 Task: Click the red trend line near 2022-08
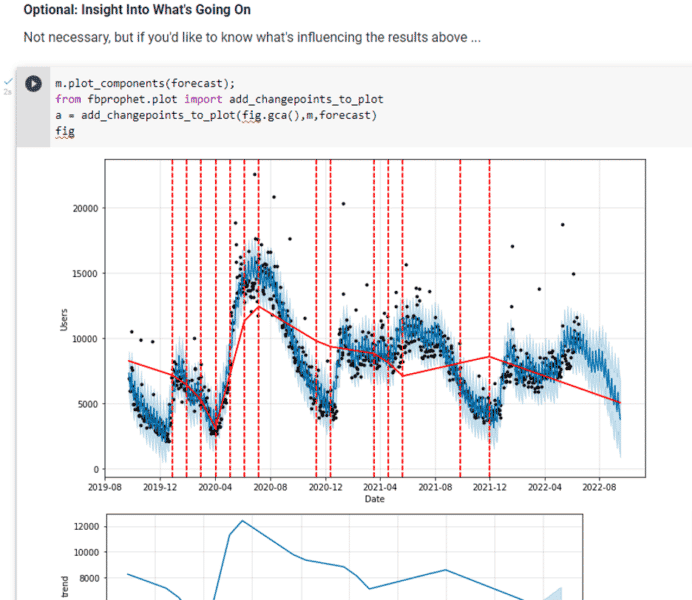tap(599, 397)
